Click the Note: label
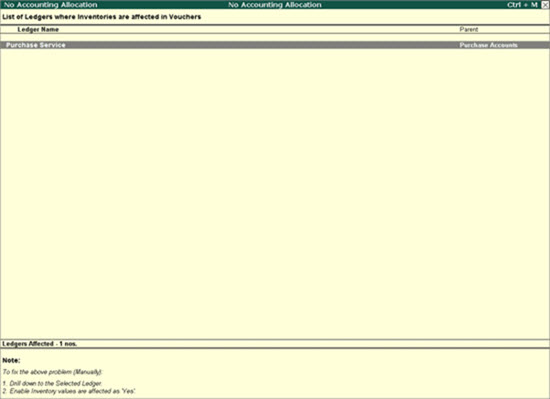Viewport: 550px width, 399px height. (x=11, y=360)
